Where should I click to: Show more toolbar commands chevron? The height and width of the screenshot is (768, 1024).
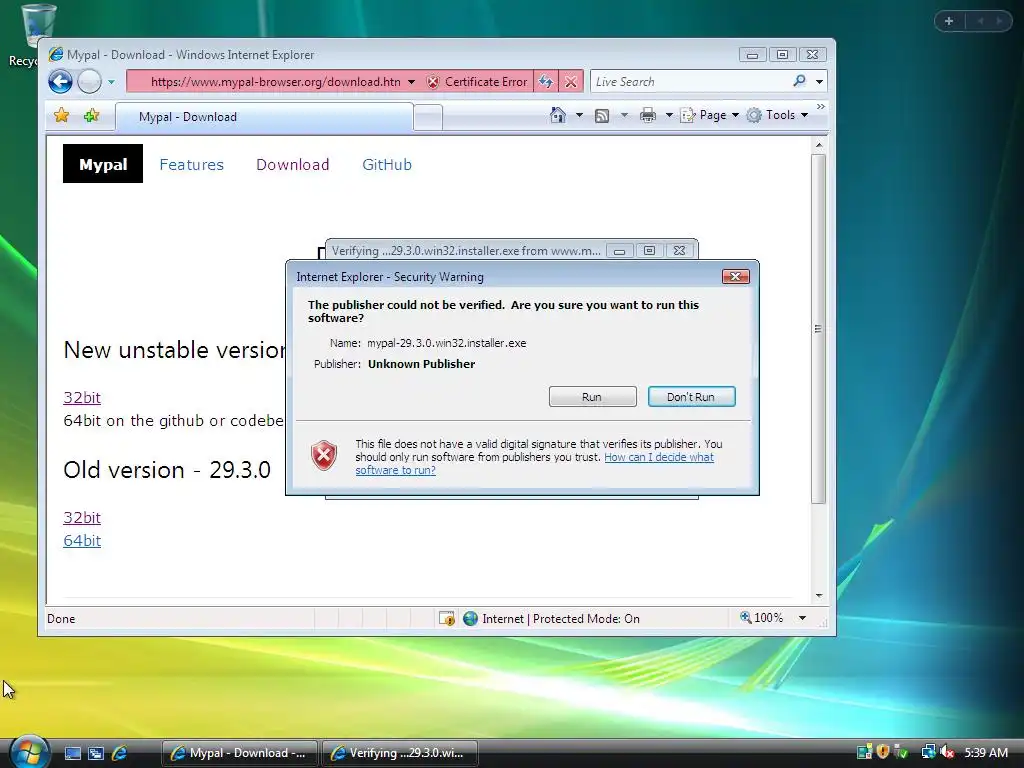tap(821, 106)
